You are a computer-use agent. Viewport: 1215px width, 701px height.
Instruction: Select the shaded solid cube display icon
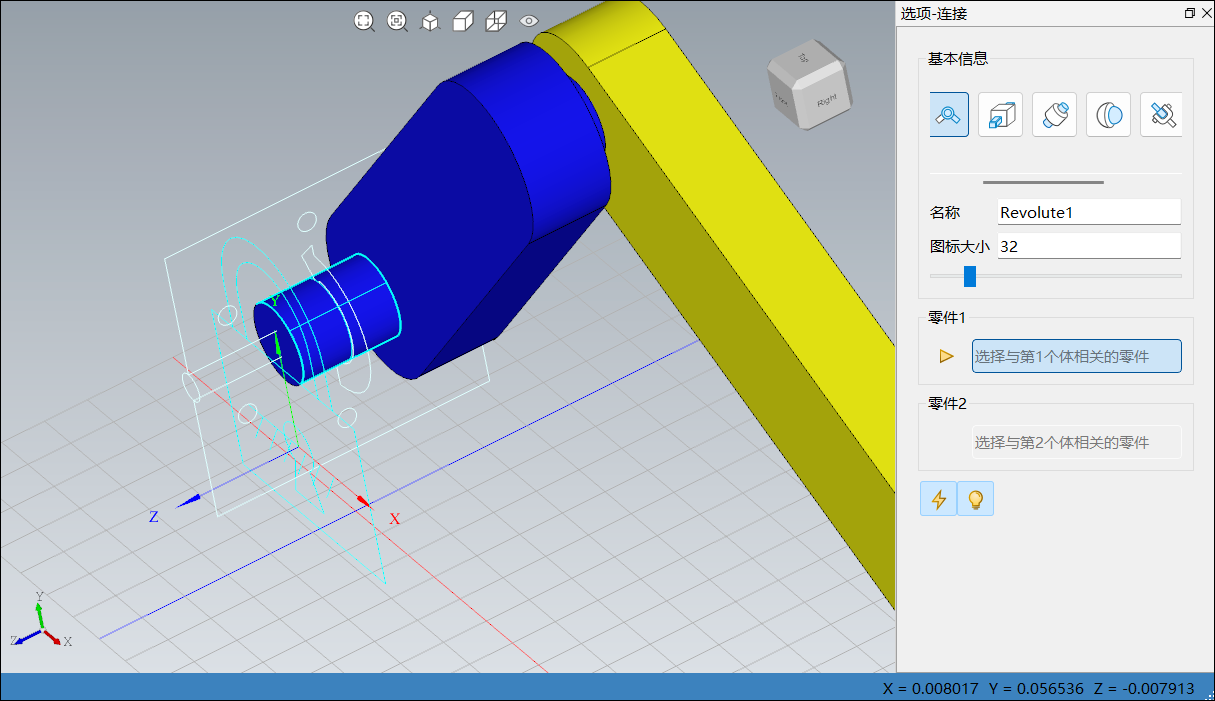coord(462,21)
